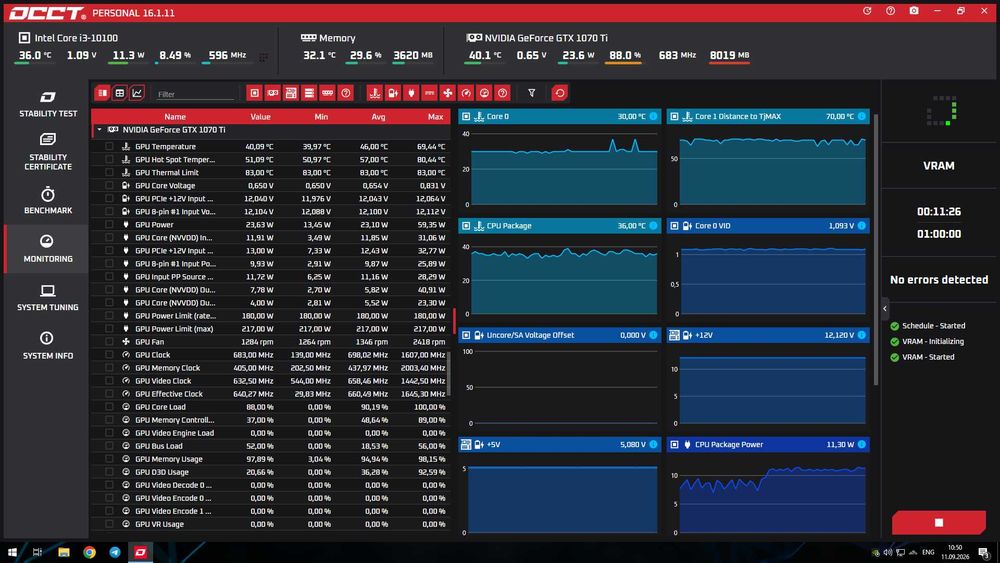Toggle the question-mark filter left of the funnel
The image size is (1000, 563).
click(x=503, y=93)
